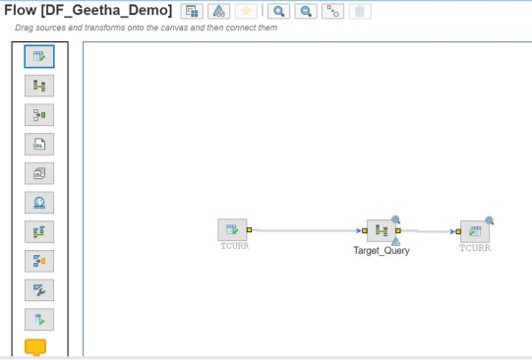This screenshot has height=360, width=532.
Task: Click the TCURR label below the right target node
Action: tap(475, 248)
